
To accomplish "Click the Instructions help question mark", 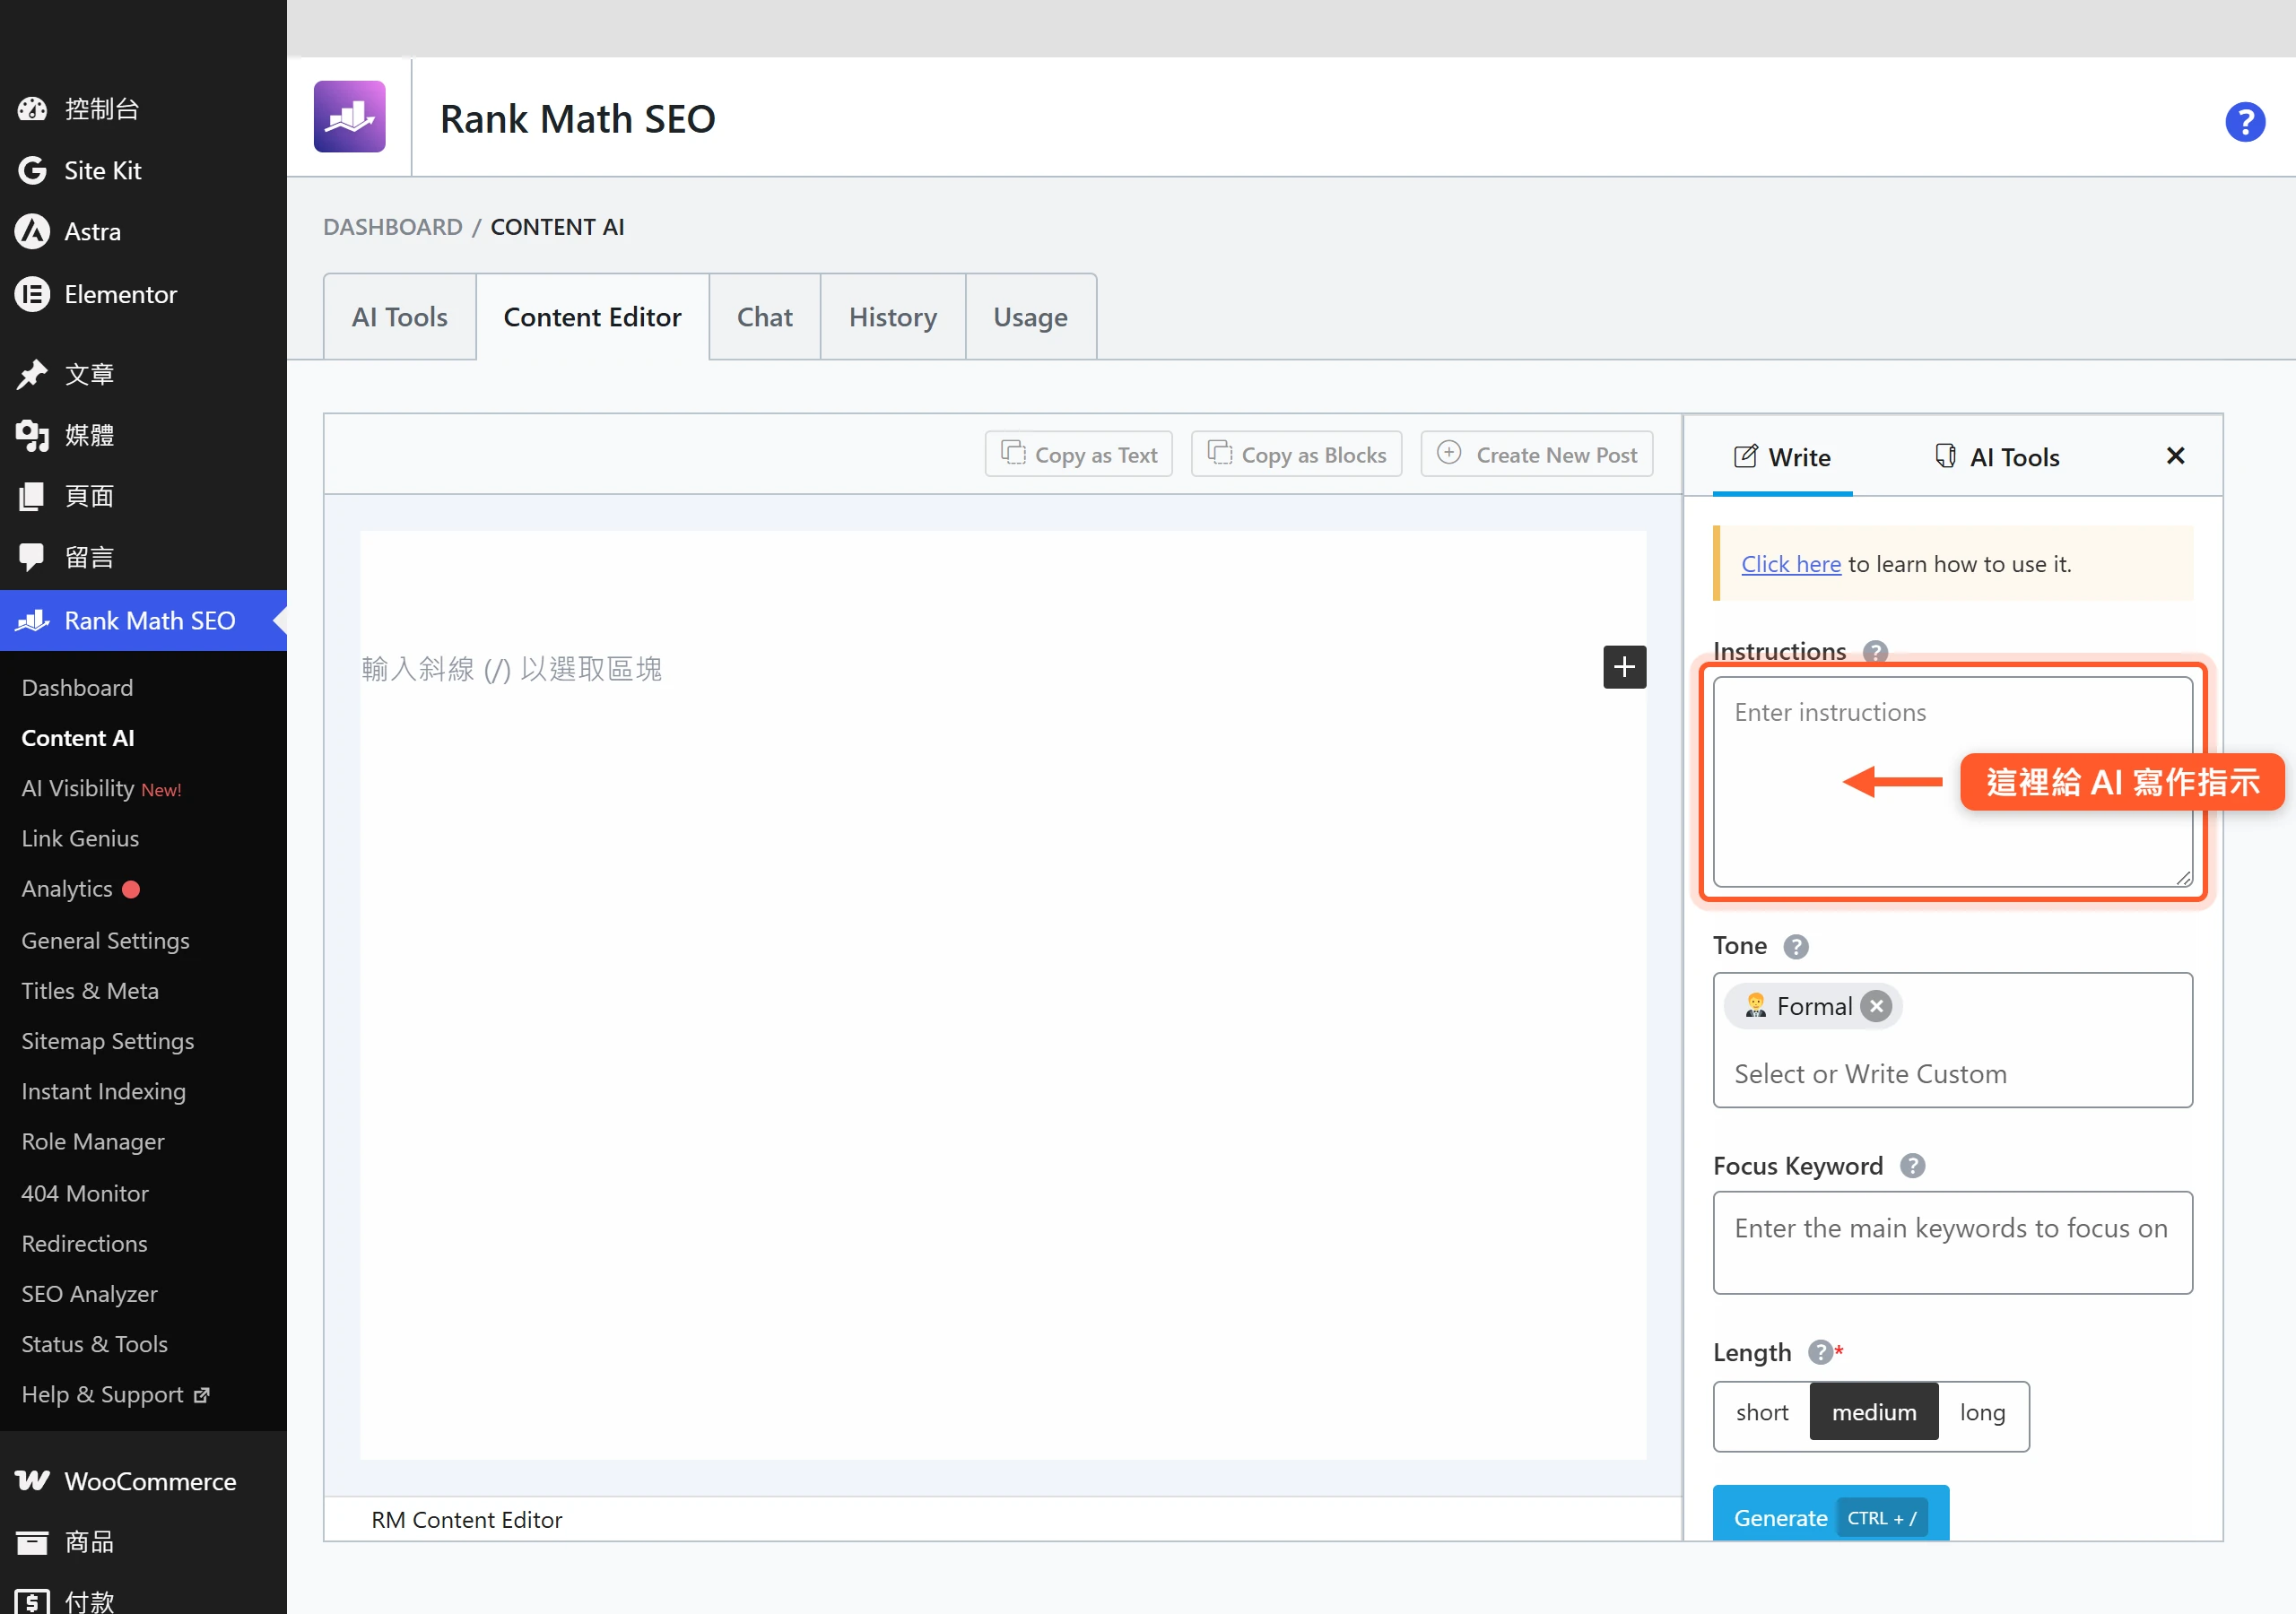I will [1875, 652].
